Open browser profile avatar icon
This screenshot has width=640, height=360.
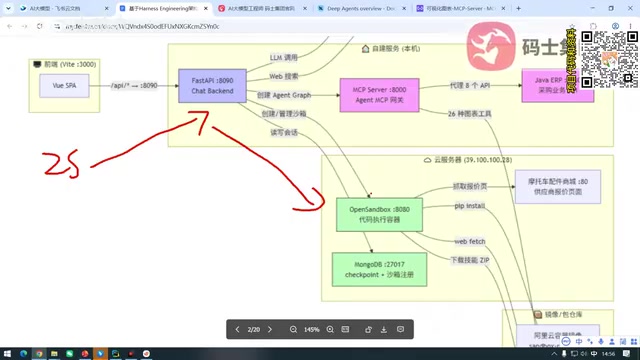[615, 26]
